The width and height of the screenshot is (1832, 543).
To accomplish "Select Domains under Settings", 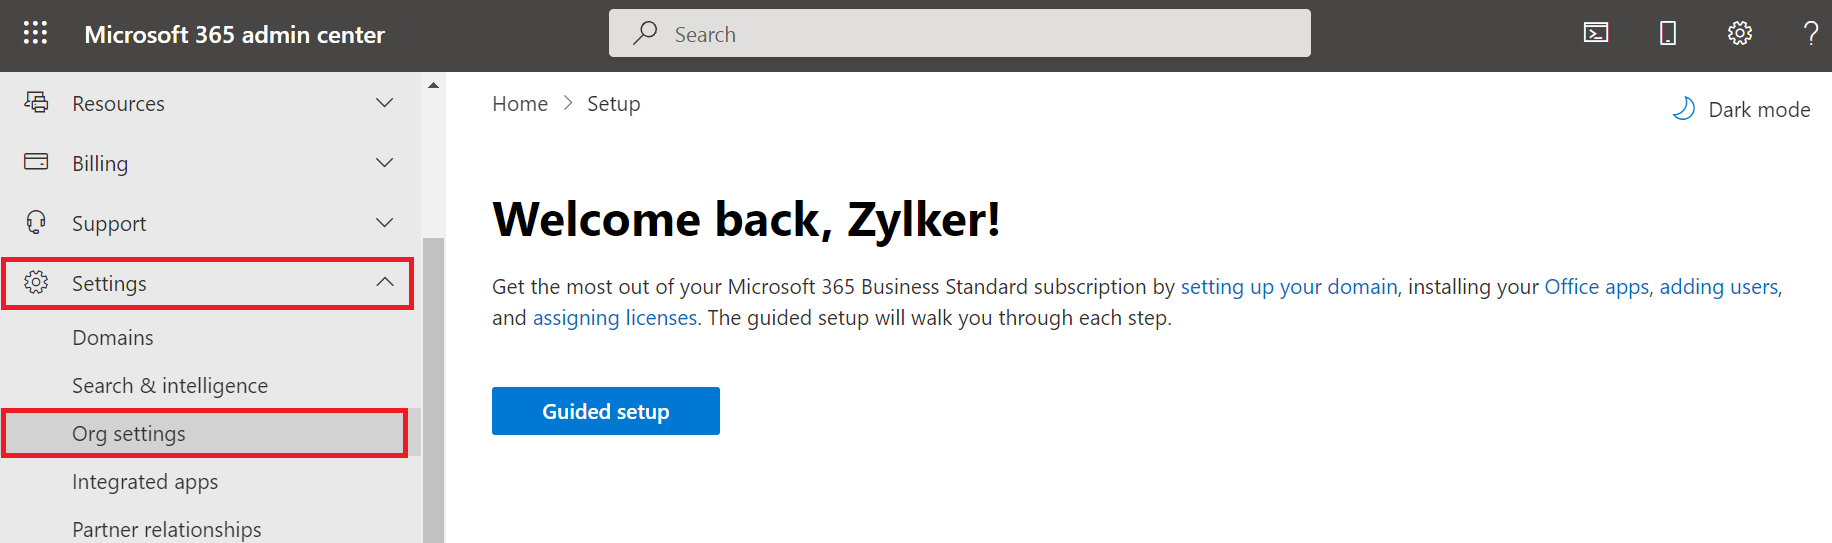I will [113, 338].
